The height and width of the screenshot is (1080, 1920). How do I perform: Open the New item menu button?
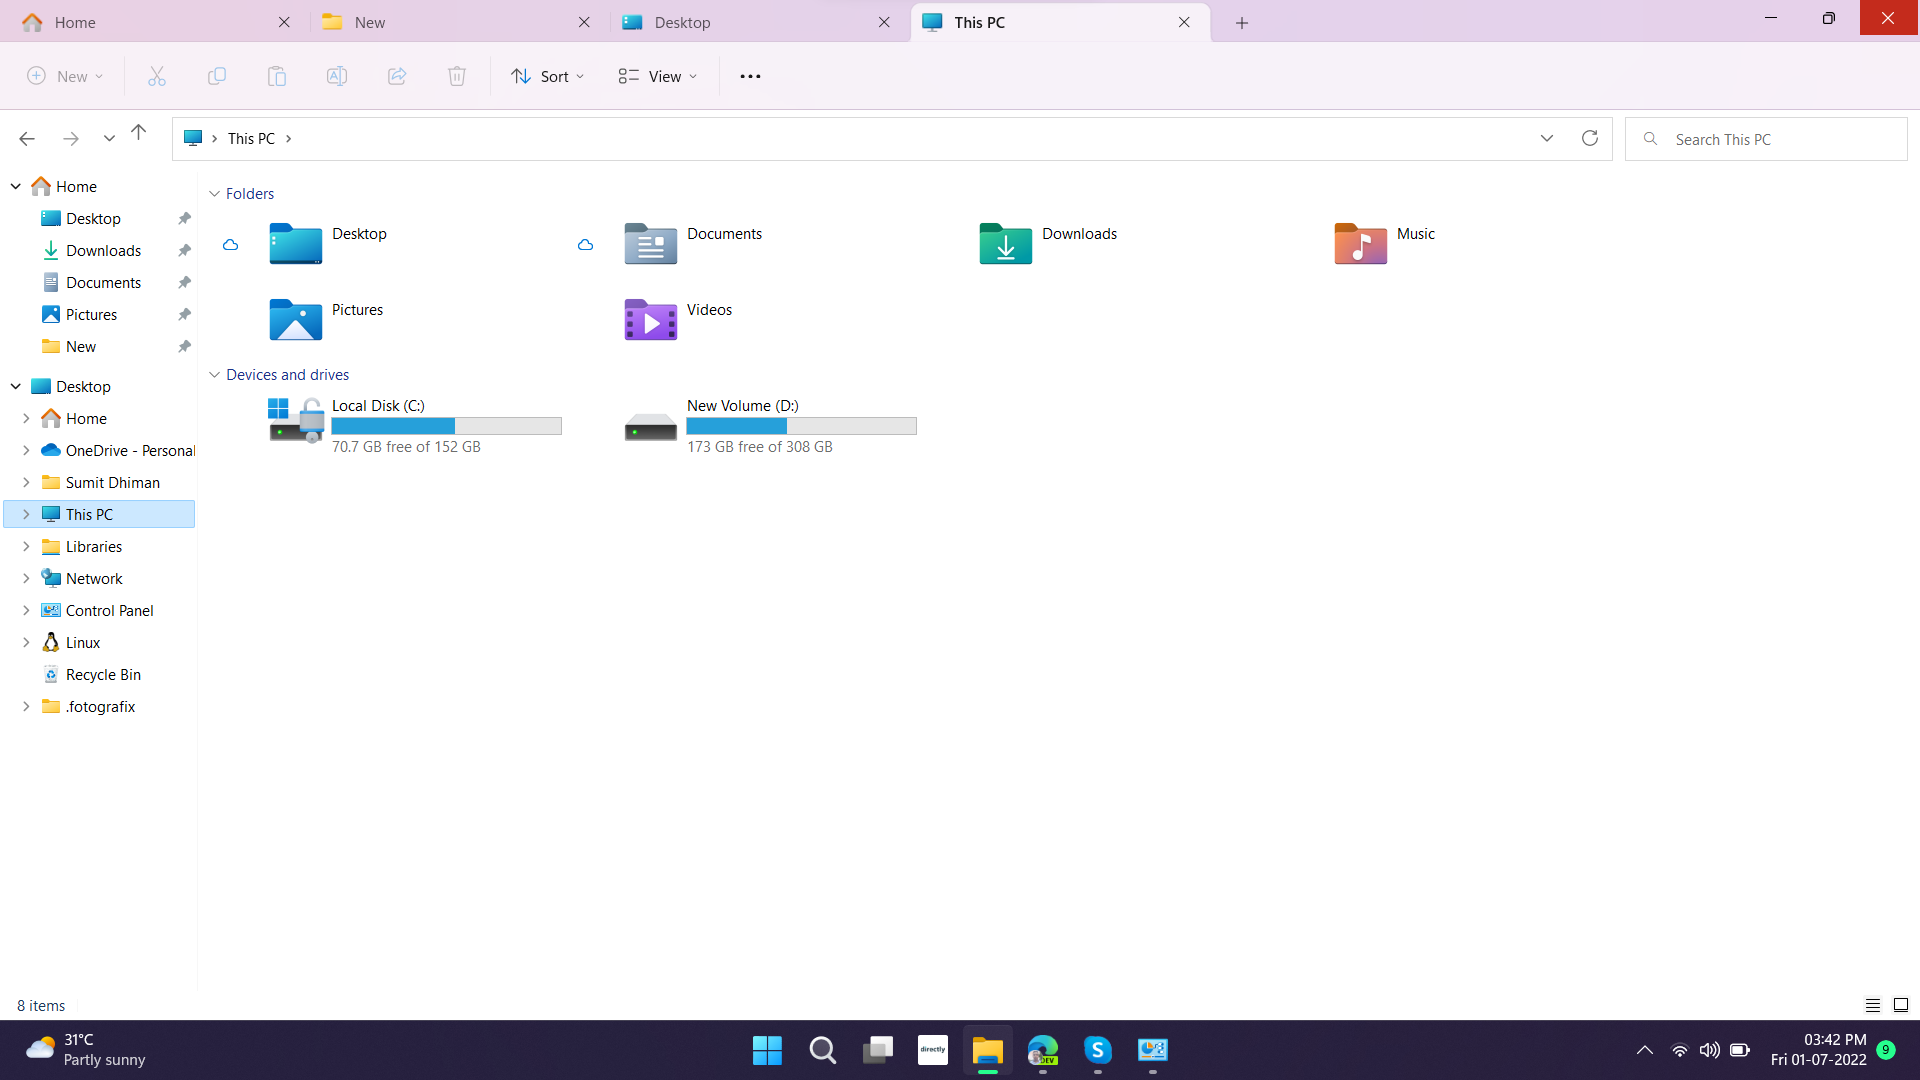[x=64, y=75]
